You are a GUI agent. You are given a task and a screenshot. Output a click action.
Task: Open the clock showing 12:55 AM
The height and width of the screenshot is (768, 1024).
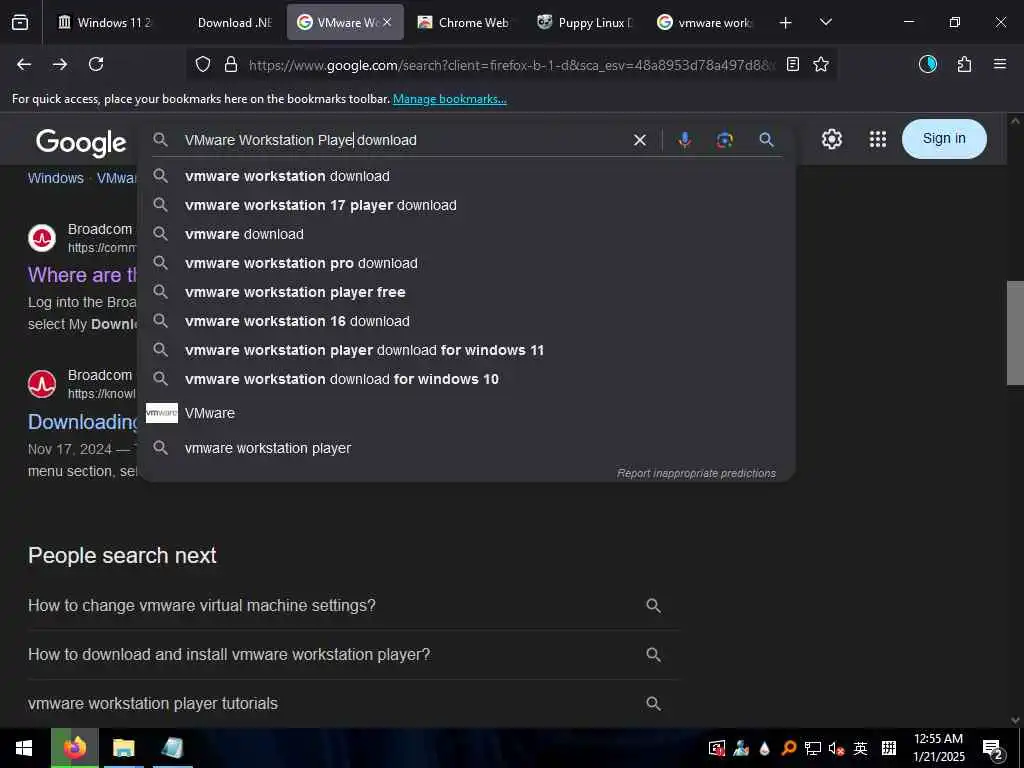pyautogui.click(x=938, y=748)
